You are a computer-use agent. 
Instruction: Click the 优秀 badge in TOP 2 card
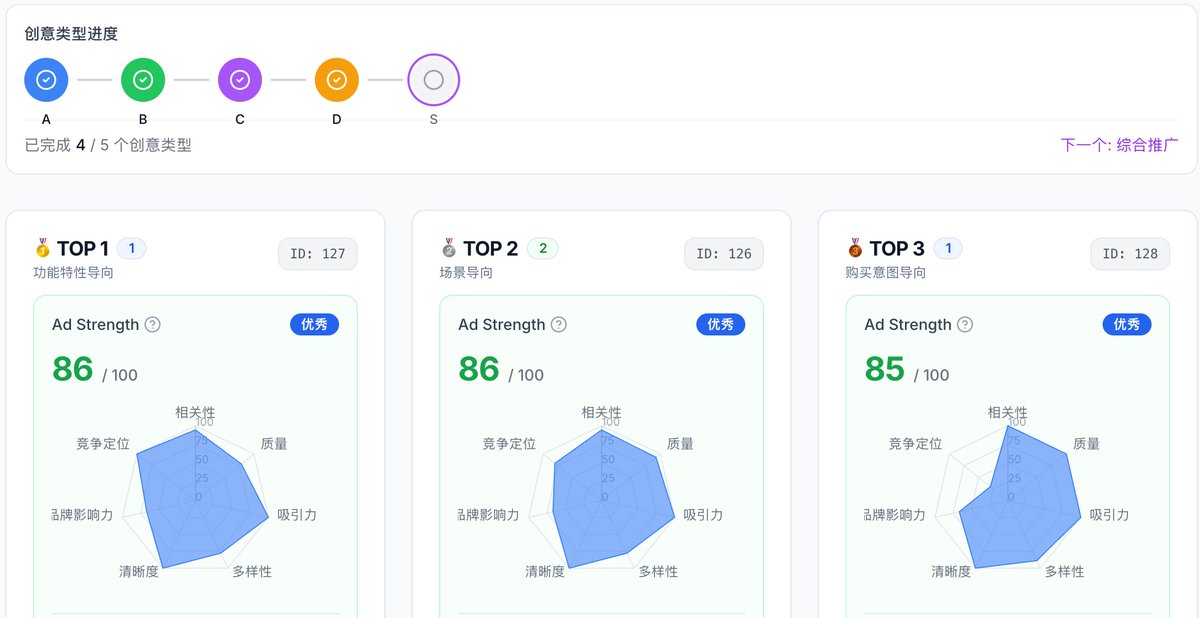(x=721, y=324)
